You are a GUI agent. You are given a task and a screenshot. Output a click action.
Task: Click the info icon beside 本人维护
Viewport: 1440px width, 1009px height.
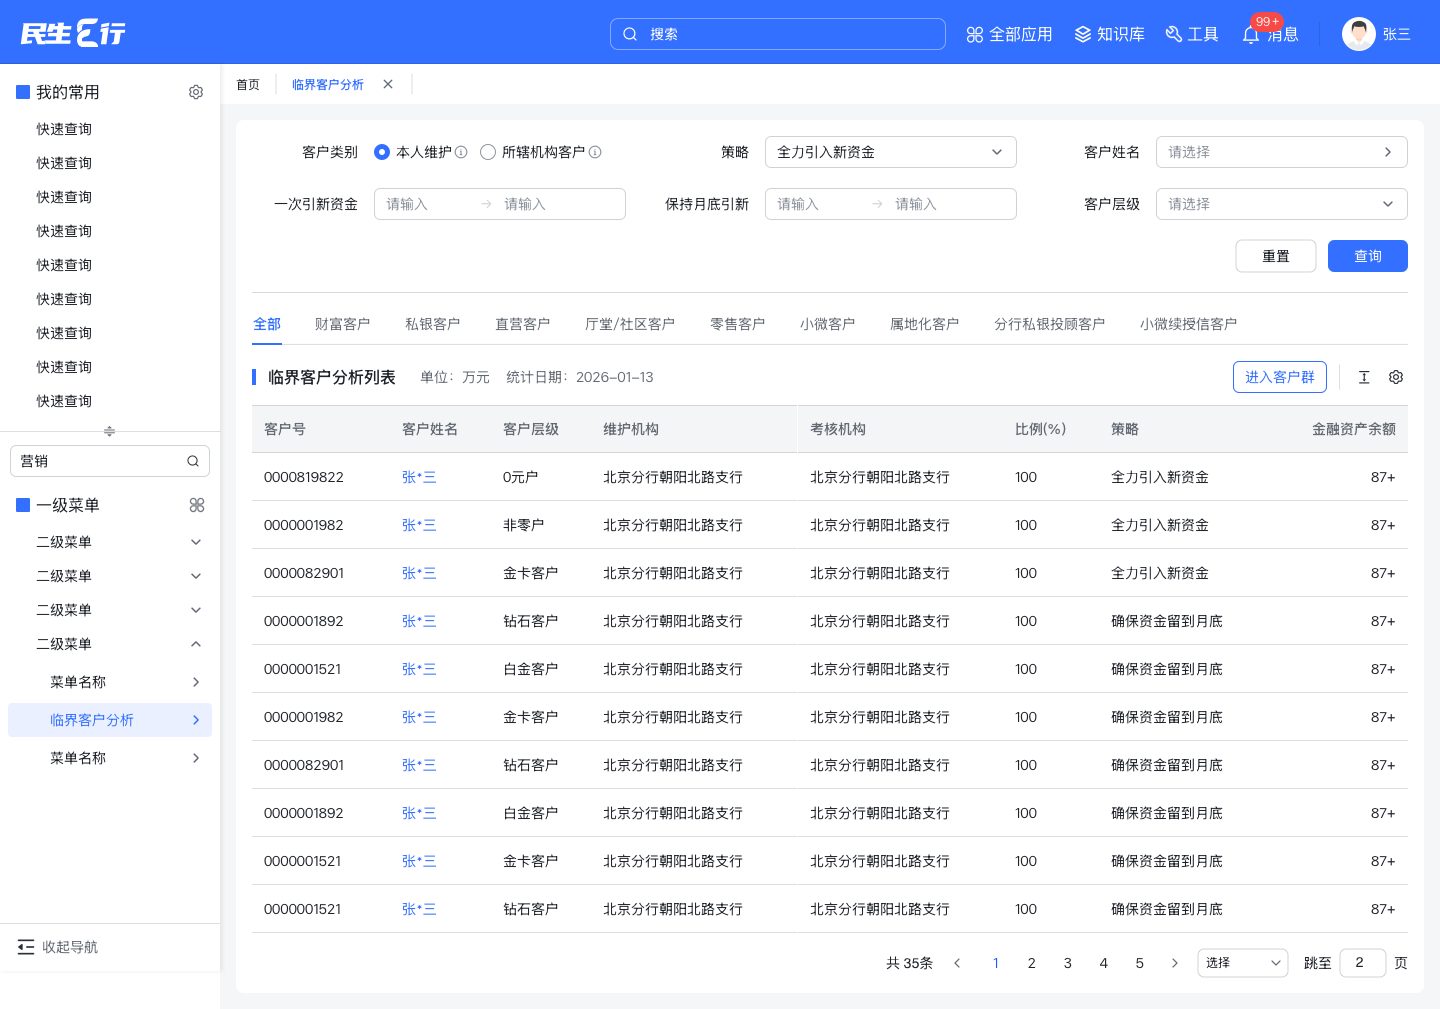(x=461, y=152)
